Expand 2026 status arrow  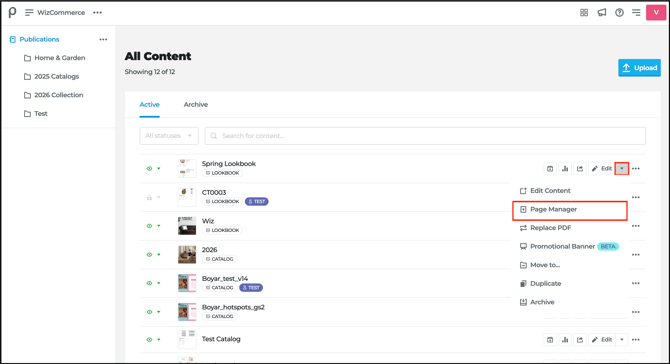[x=159, y=255]
